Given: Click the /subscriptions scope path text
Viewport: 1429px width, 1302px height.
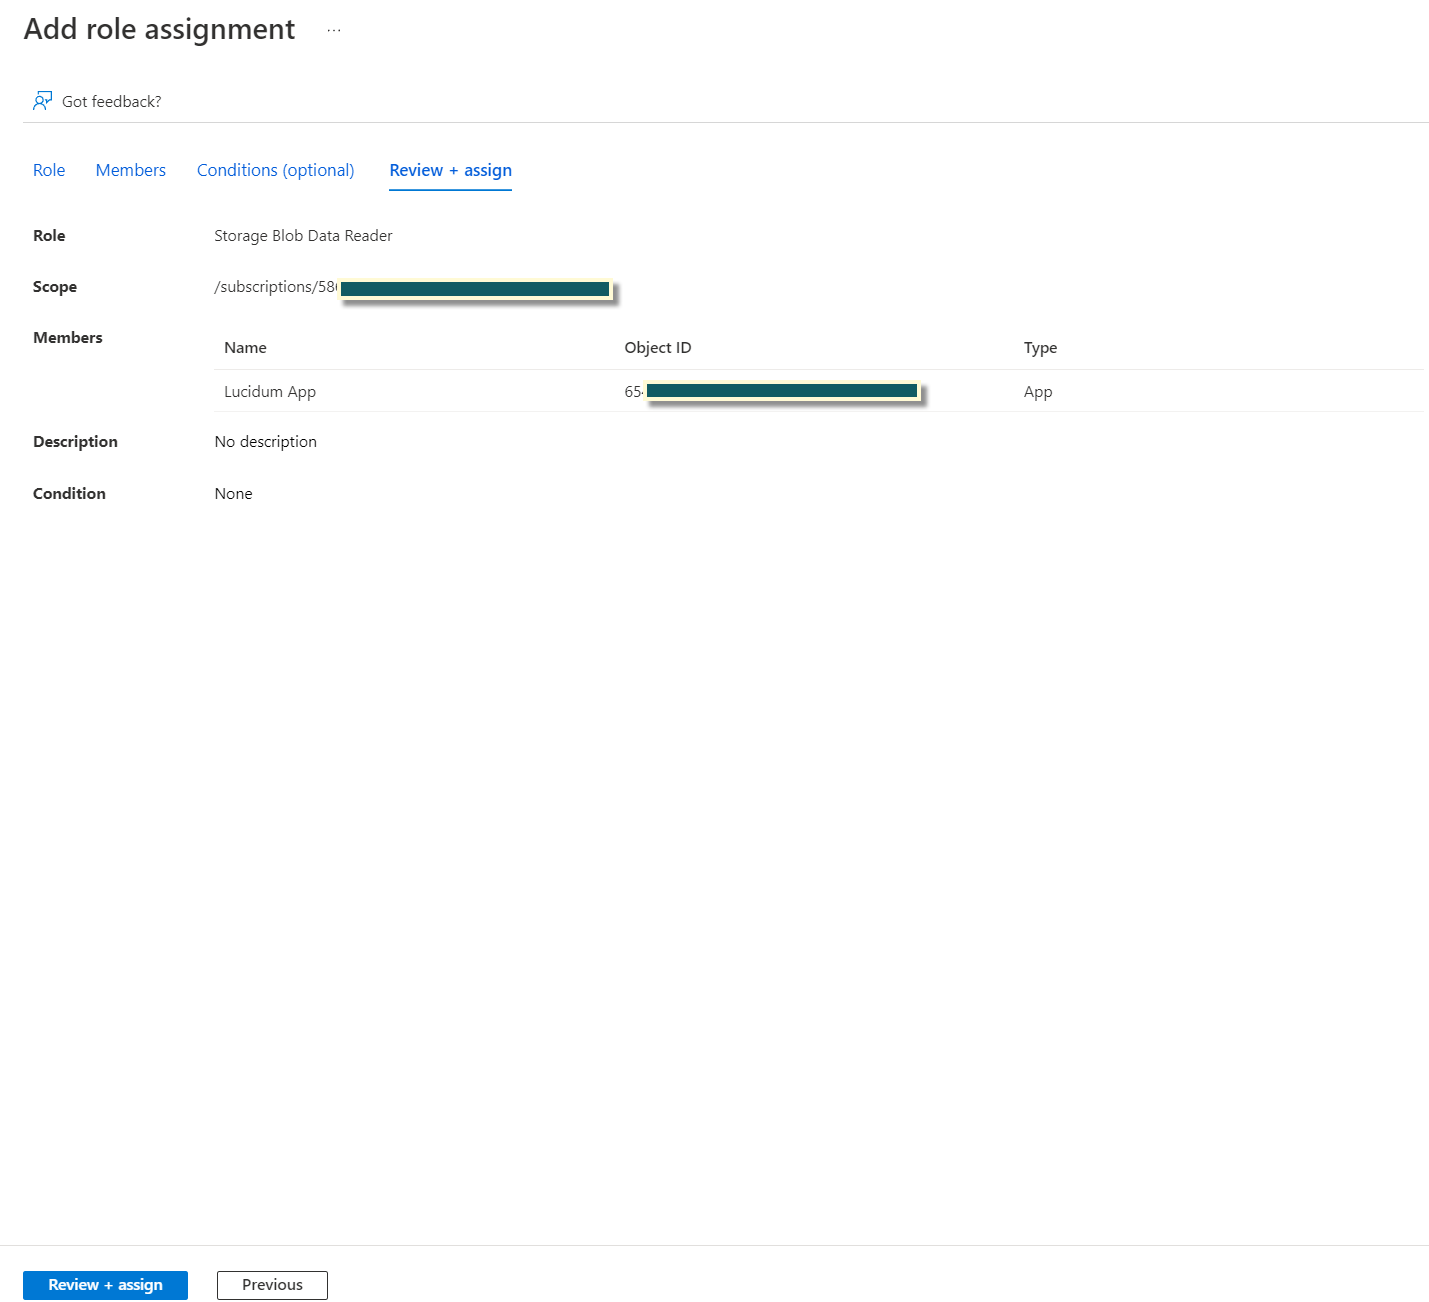Looking at the screenshot, I should pos(276,287).
